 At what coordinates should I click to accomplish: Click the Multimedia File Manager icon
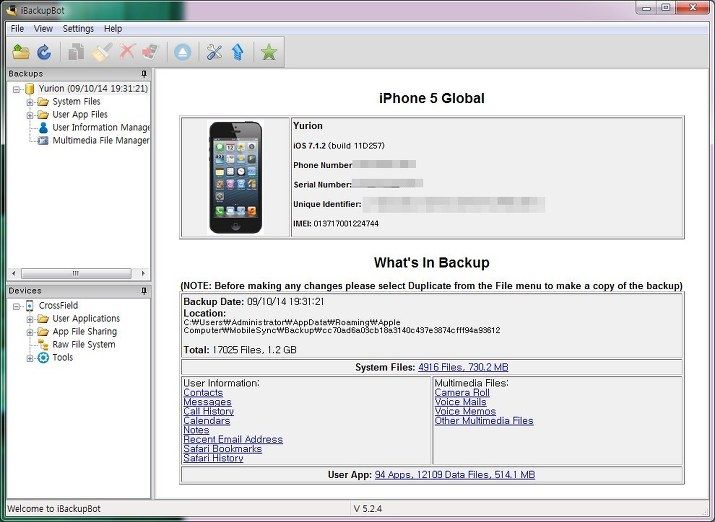point(43,140)
